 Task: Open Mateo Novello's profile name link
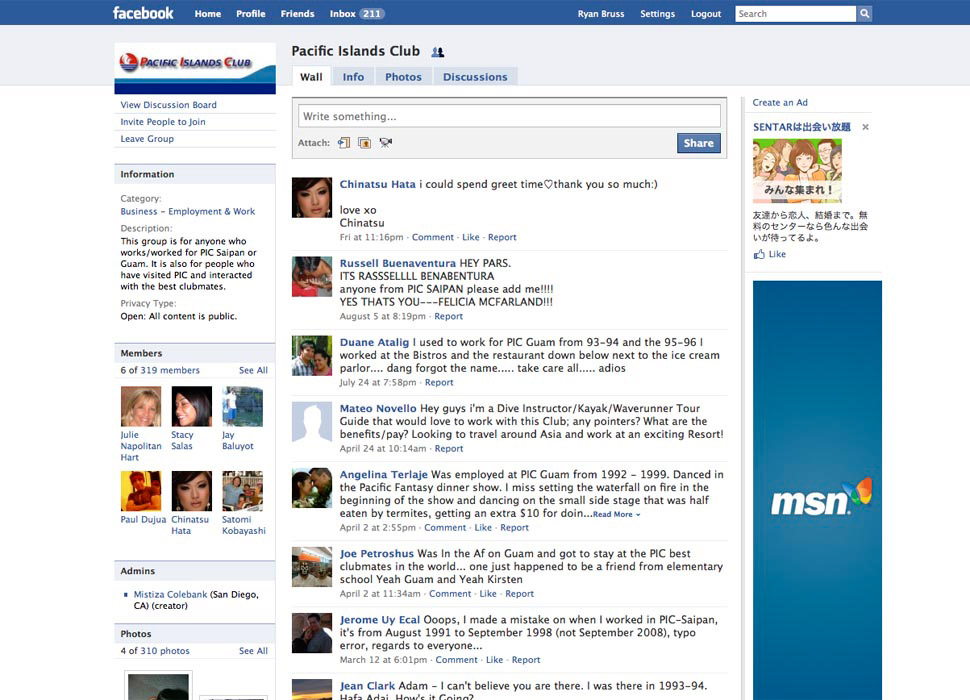point(378,408)
